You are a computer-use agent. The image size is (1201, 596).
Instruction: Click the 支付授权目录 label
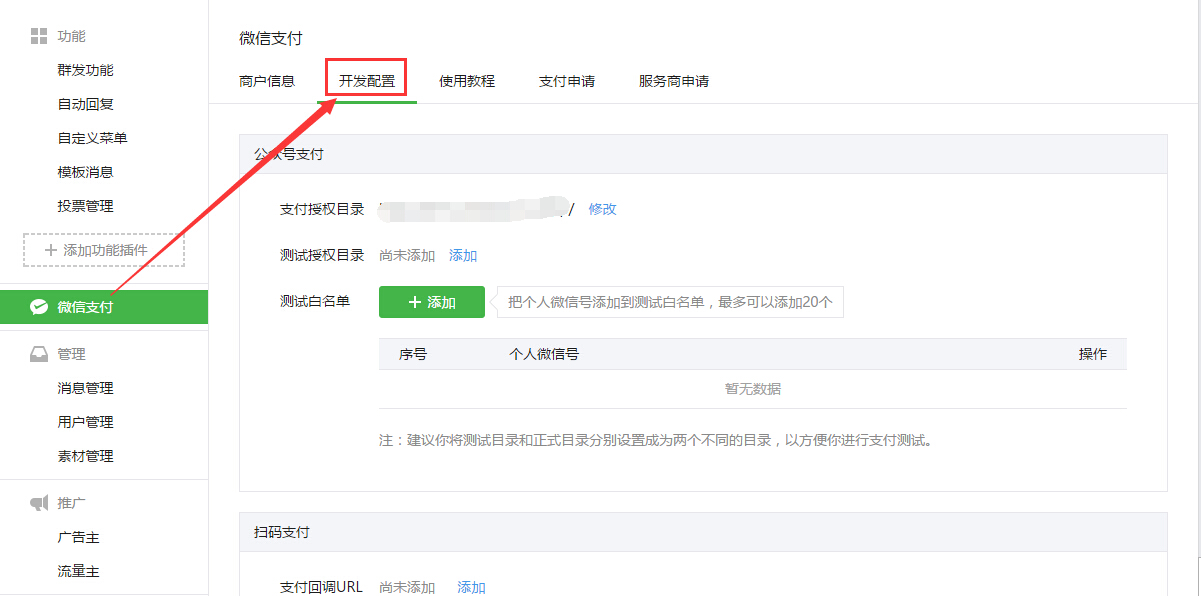(322, 209)
